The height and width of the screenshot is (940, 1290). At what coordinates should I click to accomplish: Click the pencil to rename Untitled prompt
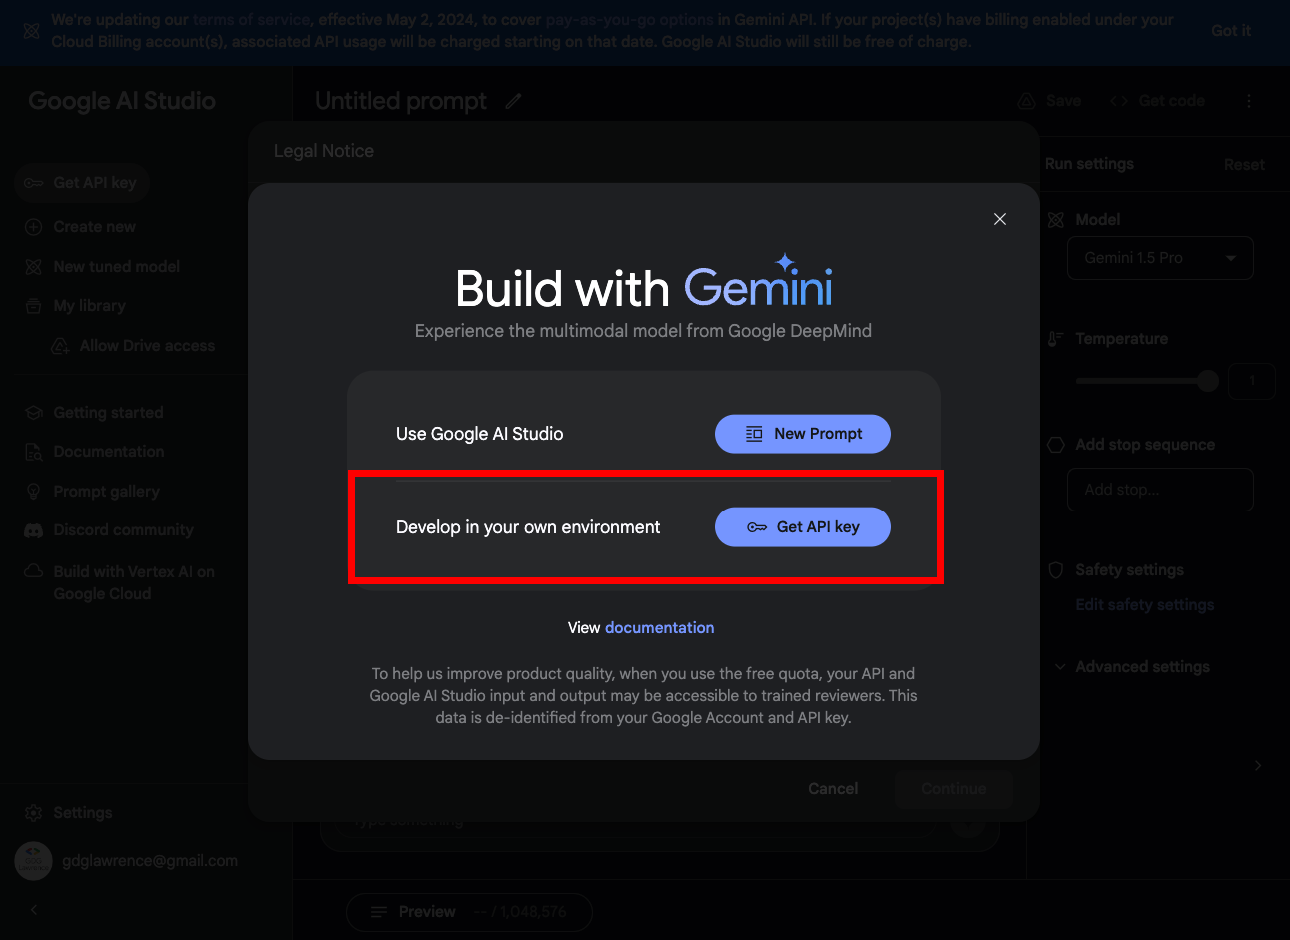(x=513, y=100)
